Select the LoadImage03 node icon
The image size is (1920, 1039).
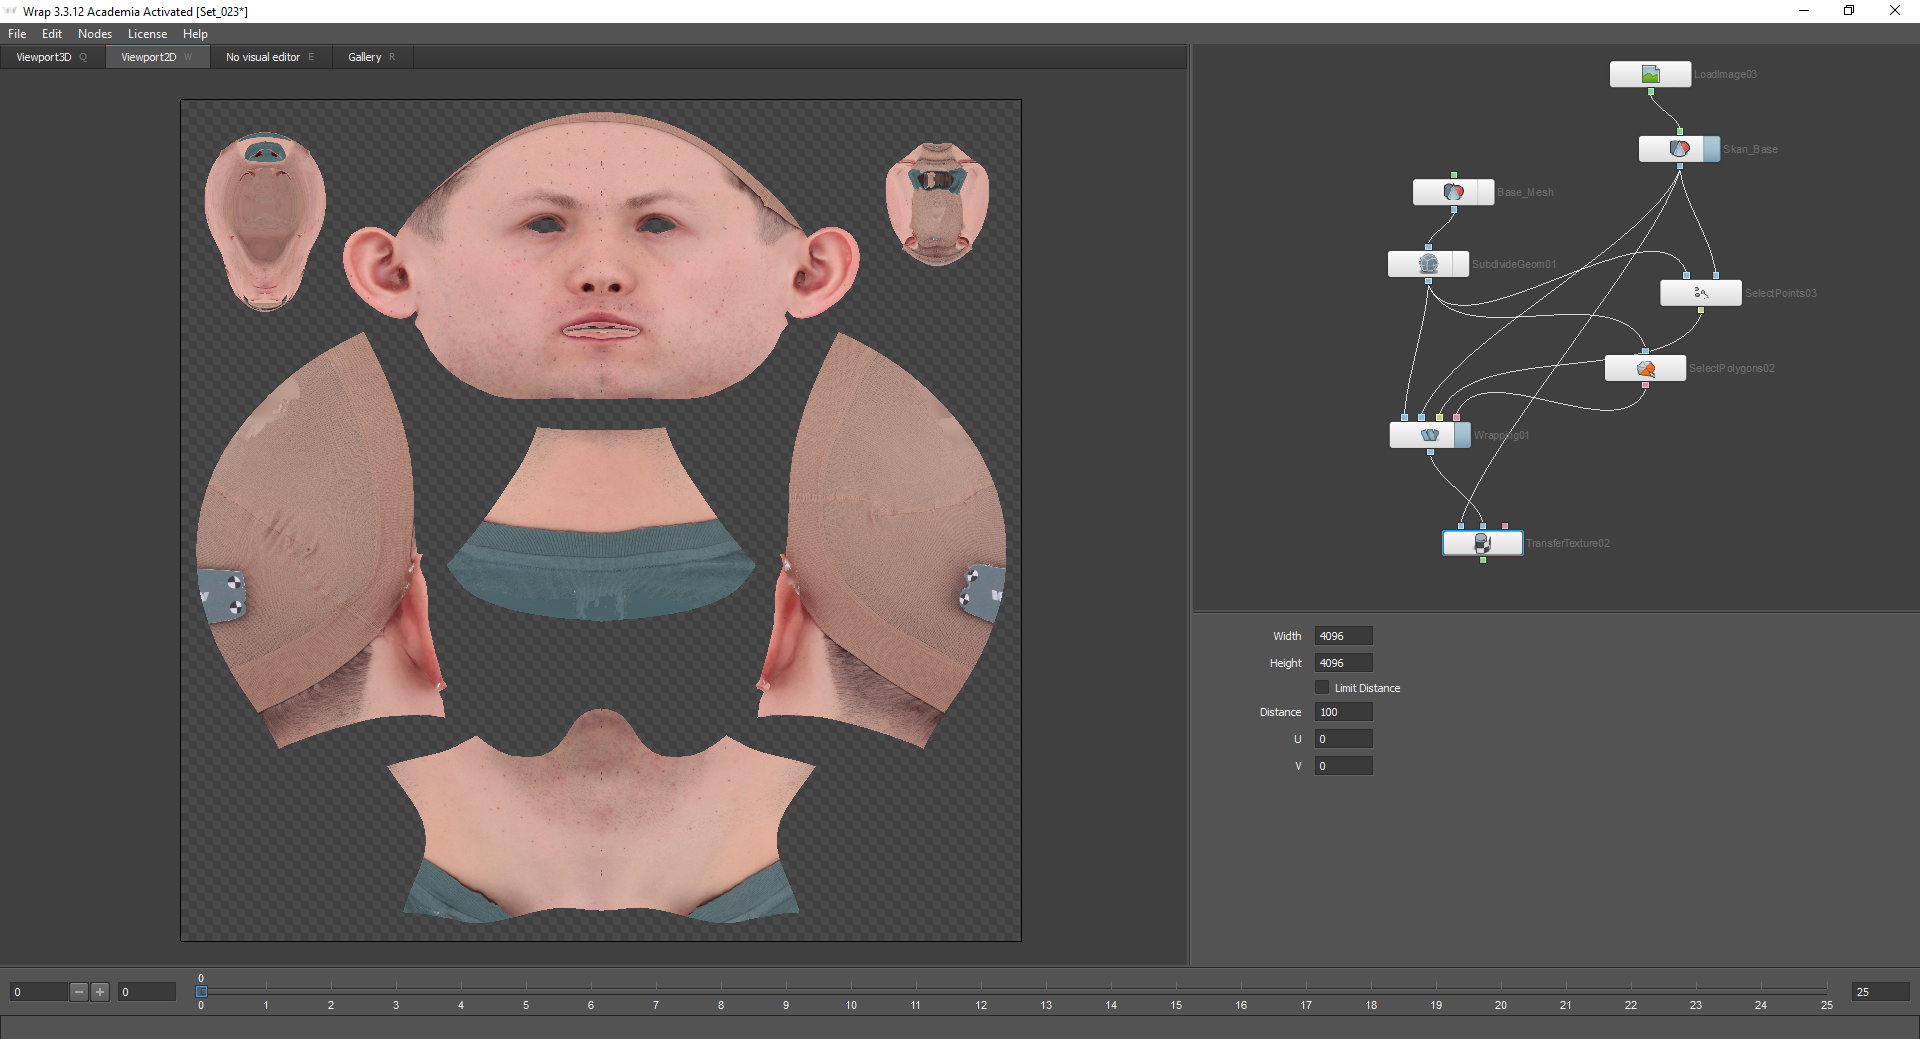click(x=1650, y=74)
